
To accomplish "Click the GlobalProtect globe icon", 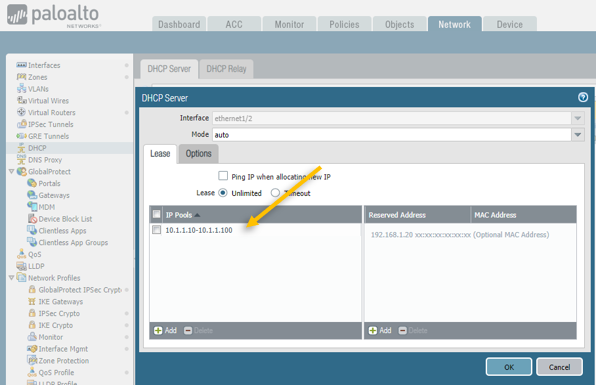I will point(22,171).
